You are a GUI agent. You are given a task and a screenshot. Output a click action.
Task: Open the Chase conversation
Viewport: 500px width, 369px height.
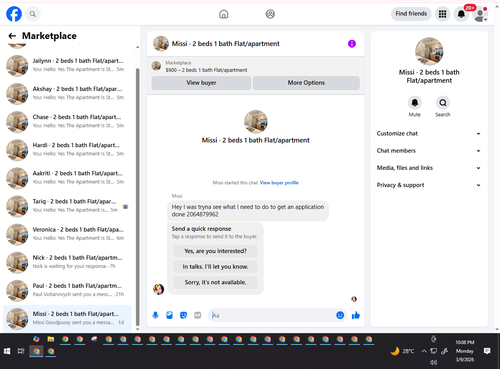pyautogui.click(x=67, y=122)
